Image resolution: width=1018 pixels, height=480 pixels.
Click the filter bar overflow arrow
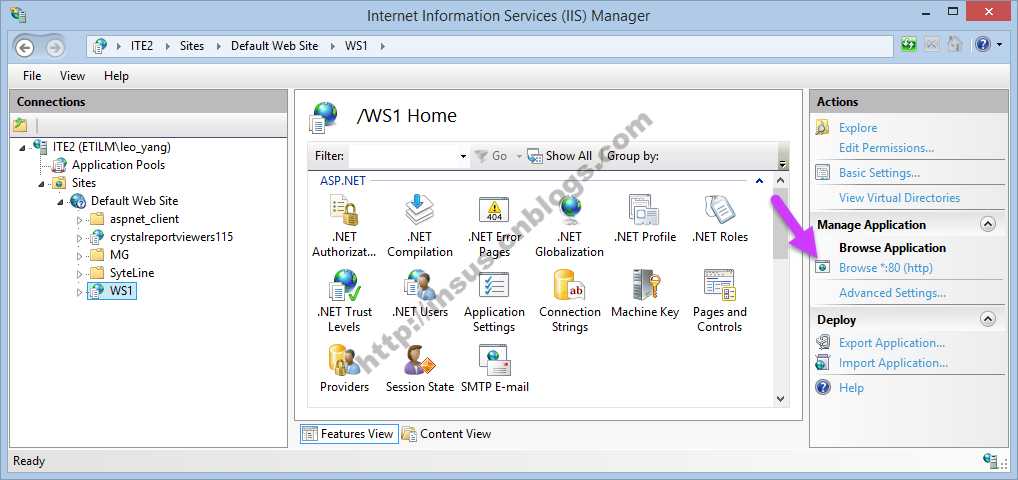click(x=782, y=164)
